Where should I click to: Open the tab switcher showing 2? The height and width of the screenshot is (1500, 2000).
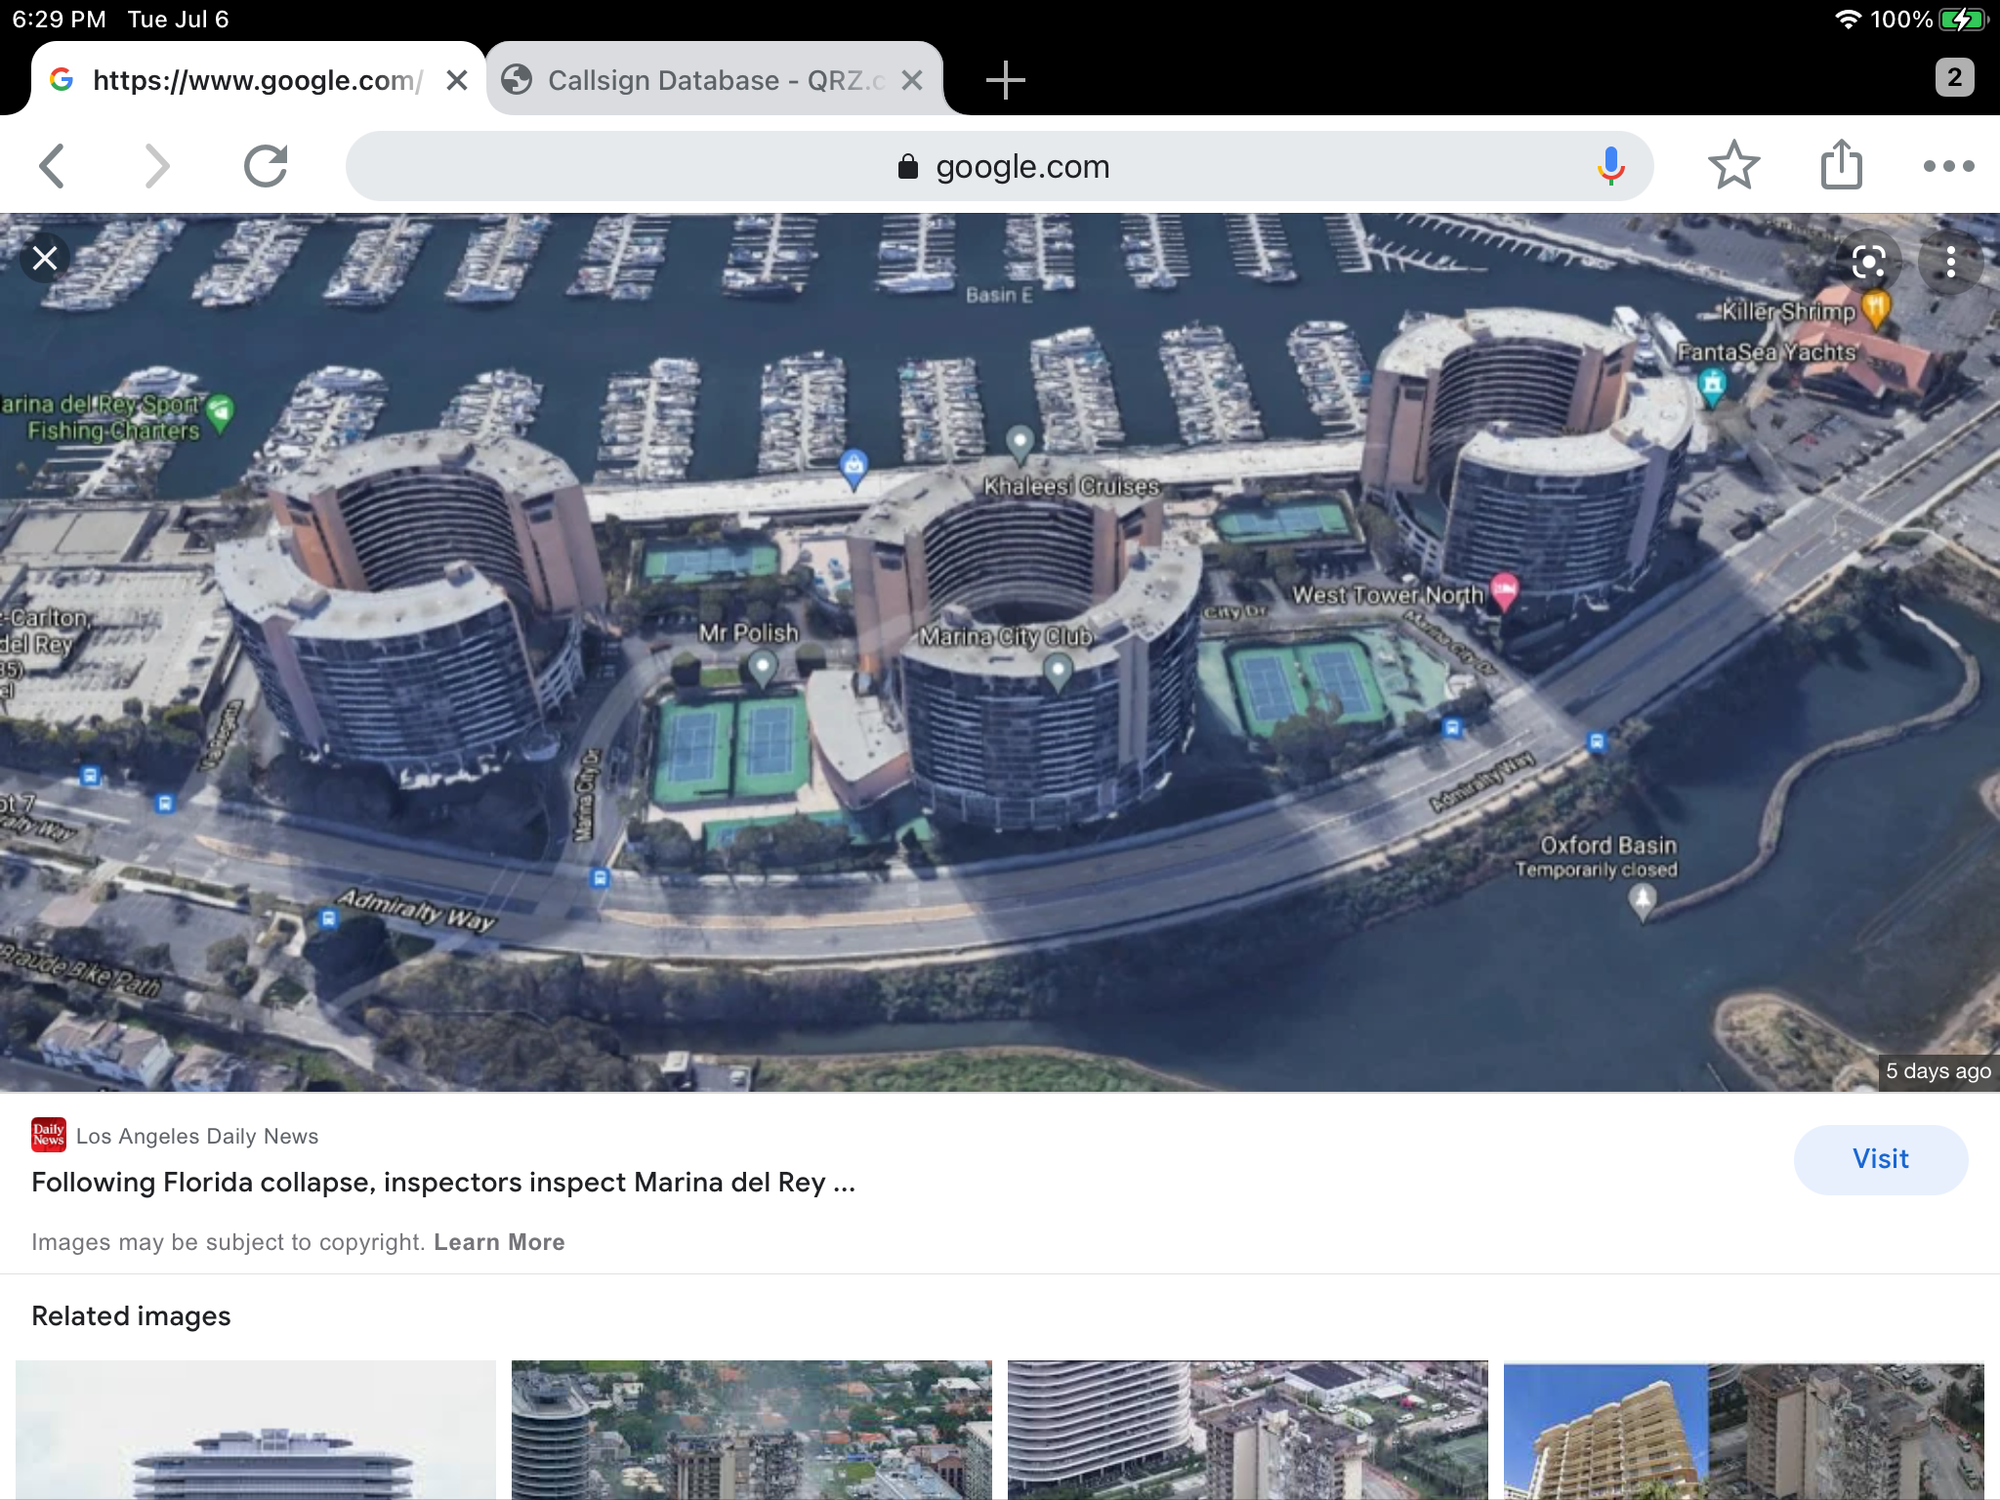[x=1954, y=78]
